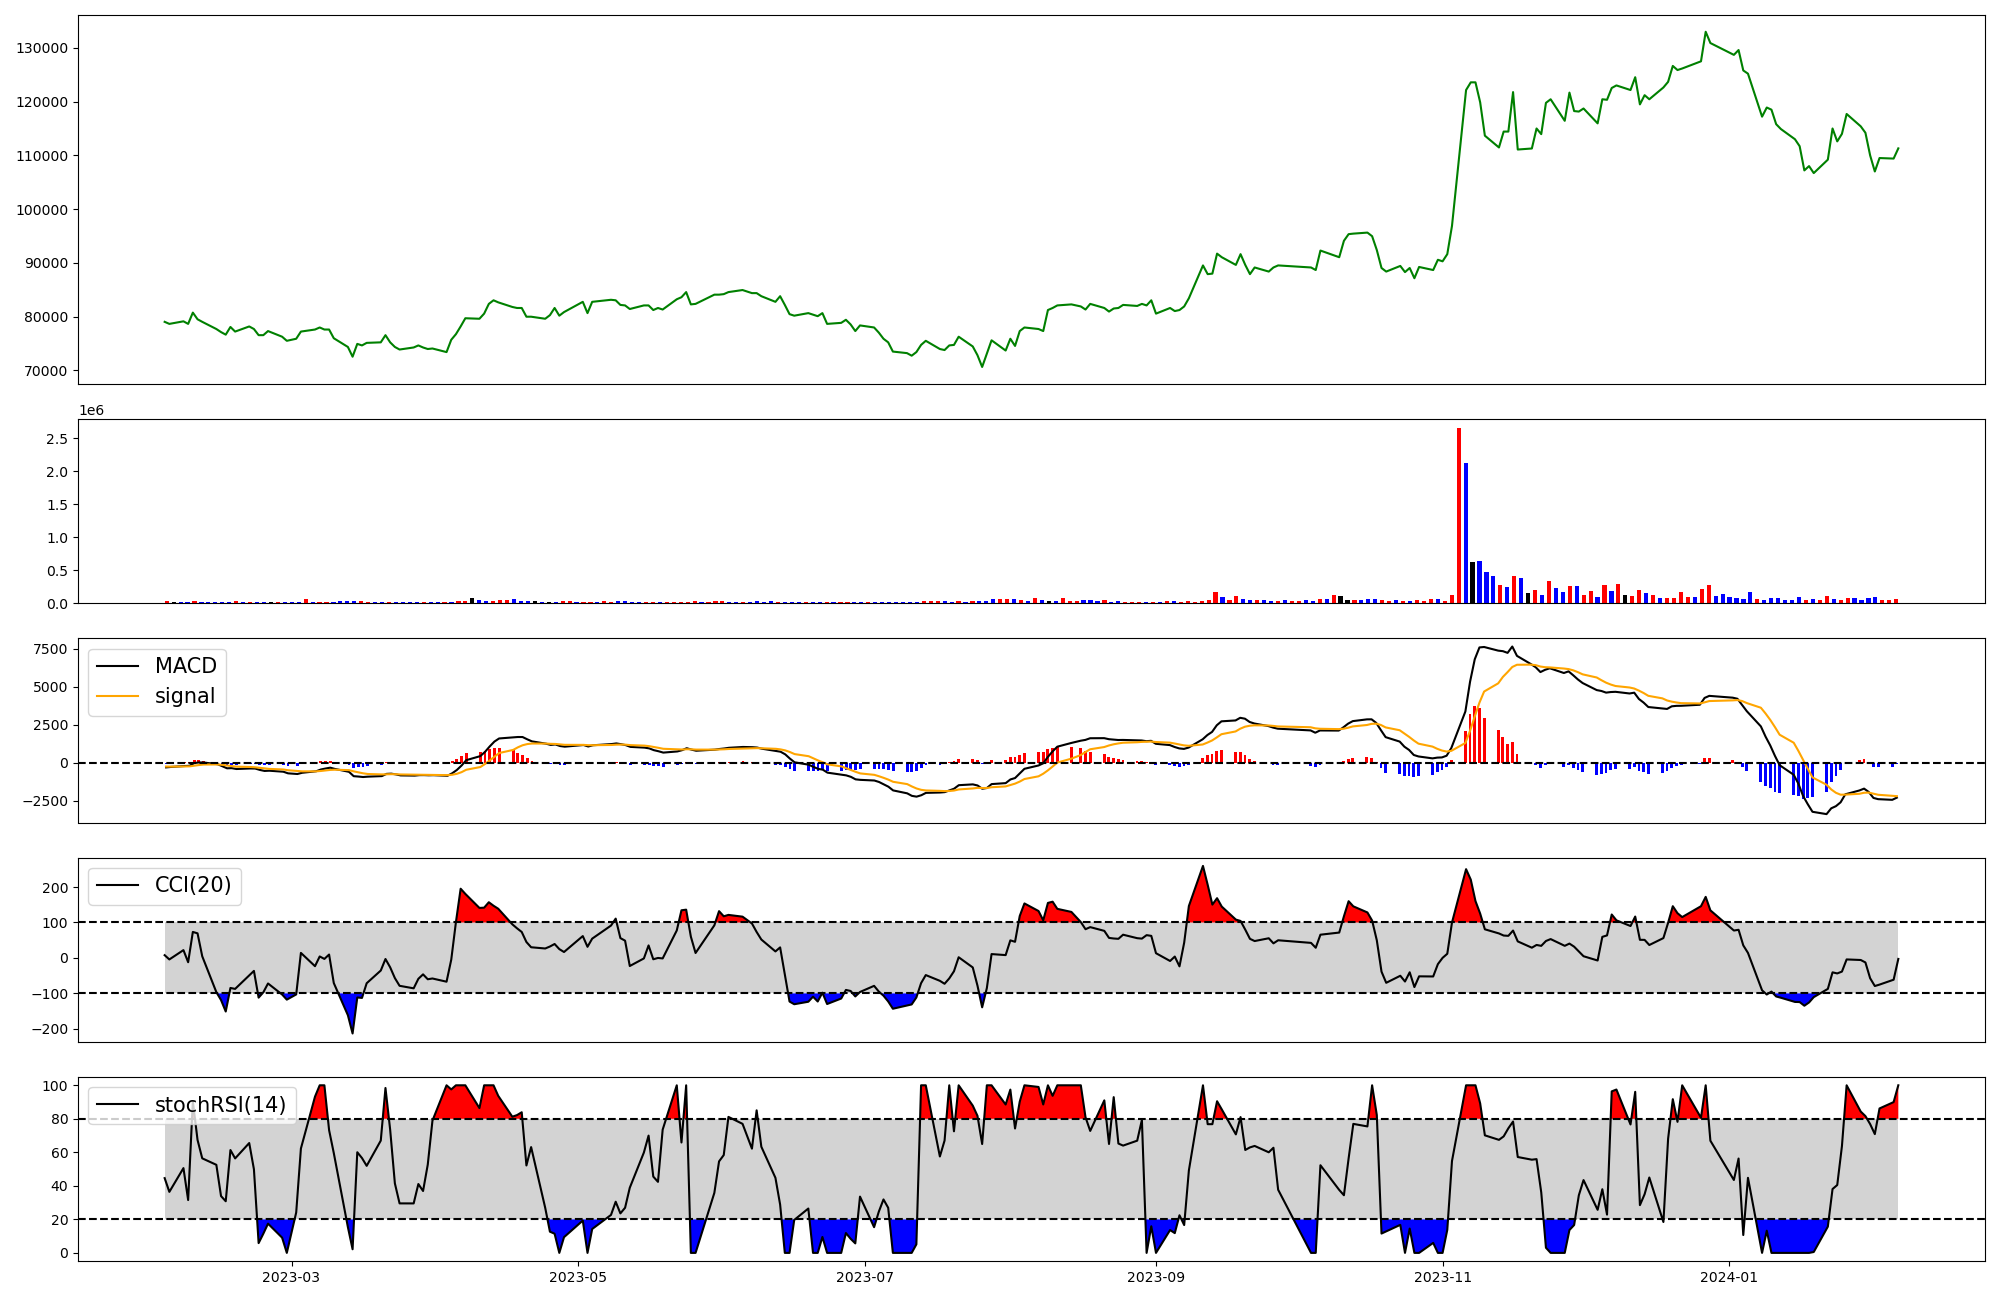Click the 1e6 volume exponent label

click(x=91, y=411)
